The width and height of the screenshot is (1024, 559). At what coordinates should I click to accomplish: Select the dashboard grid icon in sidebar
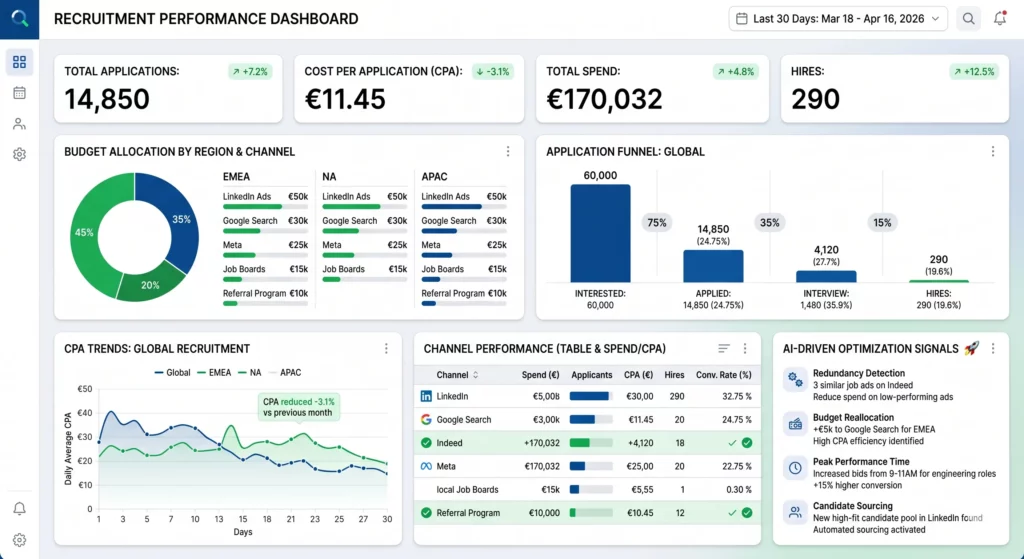19,62
